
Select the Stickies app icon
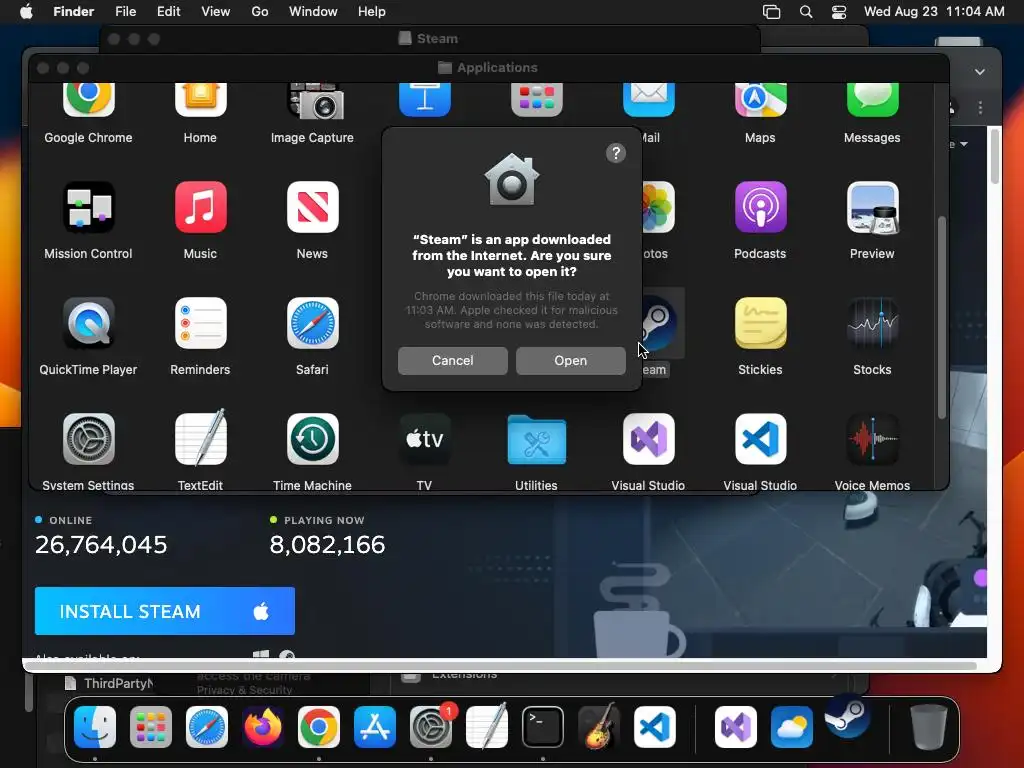760,323
